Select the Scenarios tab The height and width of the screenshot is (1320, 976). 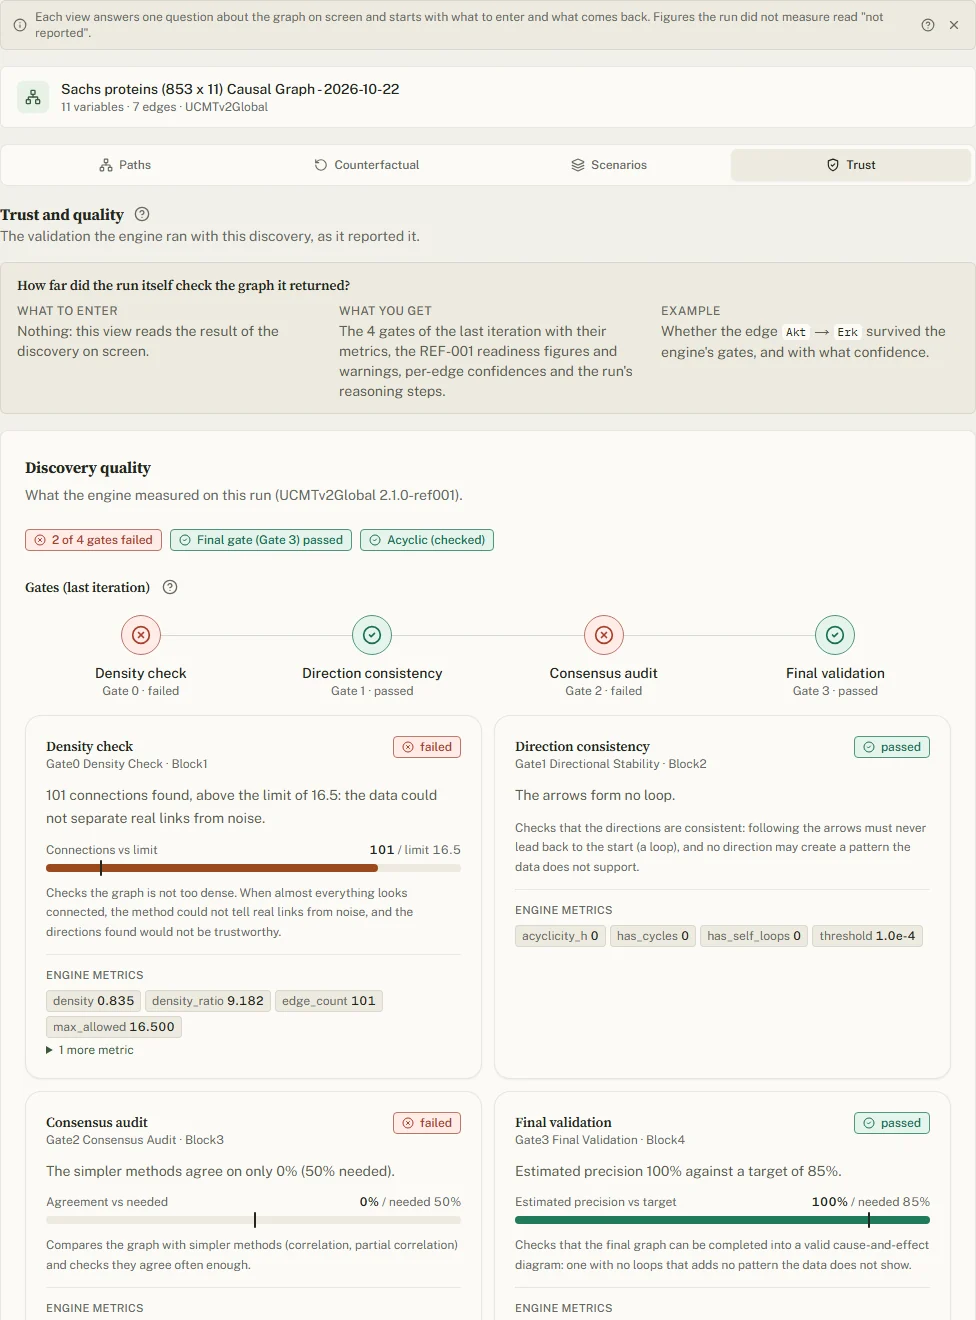[x=609, y=165]
